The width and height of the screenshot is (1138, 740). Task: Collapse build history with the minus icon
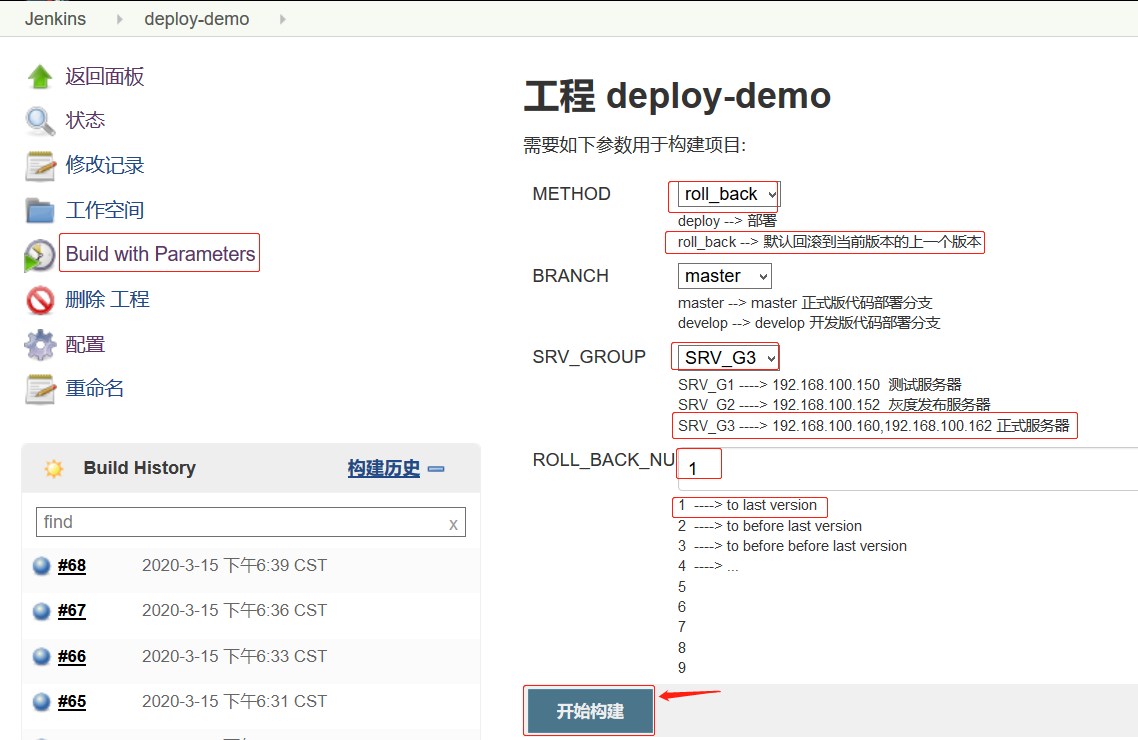click(436, 469)
